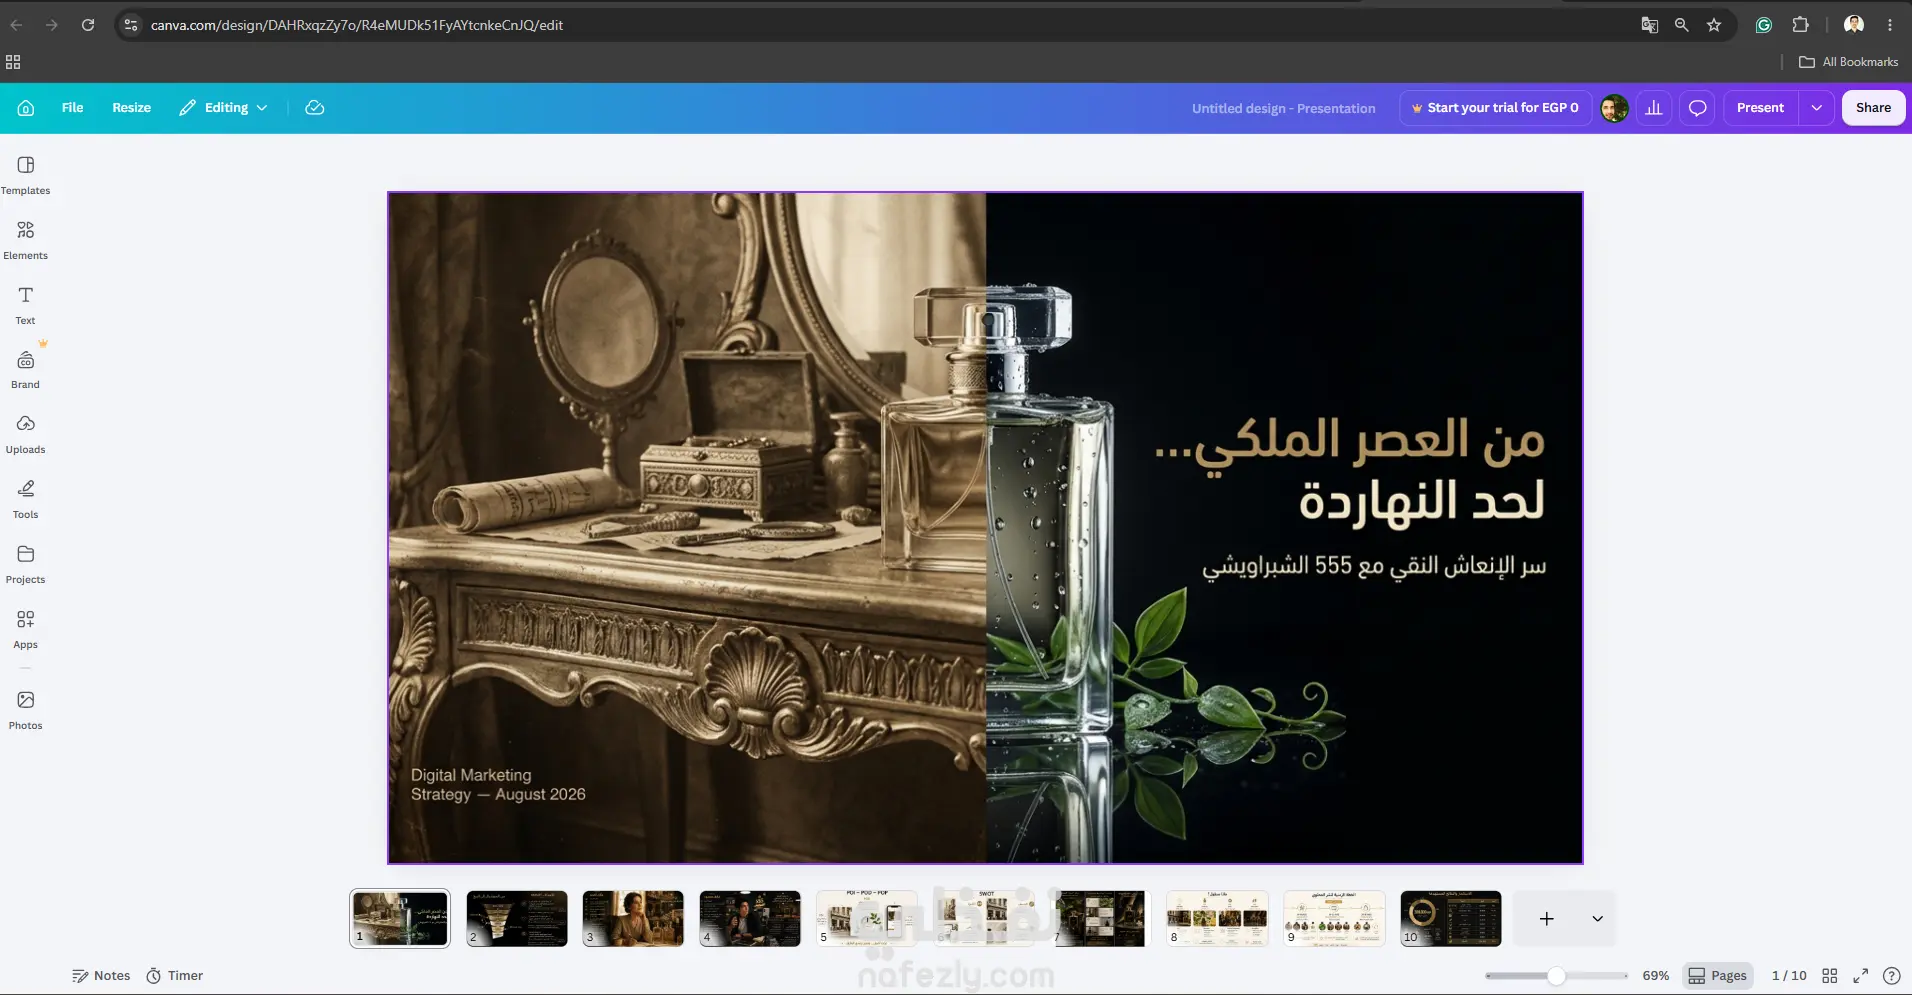Enter fullscreen mode using expand icon

(x=1861, y=976)
